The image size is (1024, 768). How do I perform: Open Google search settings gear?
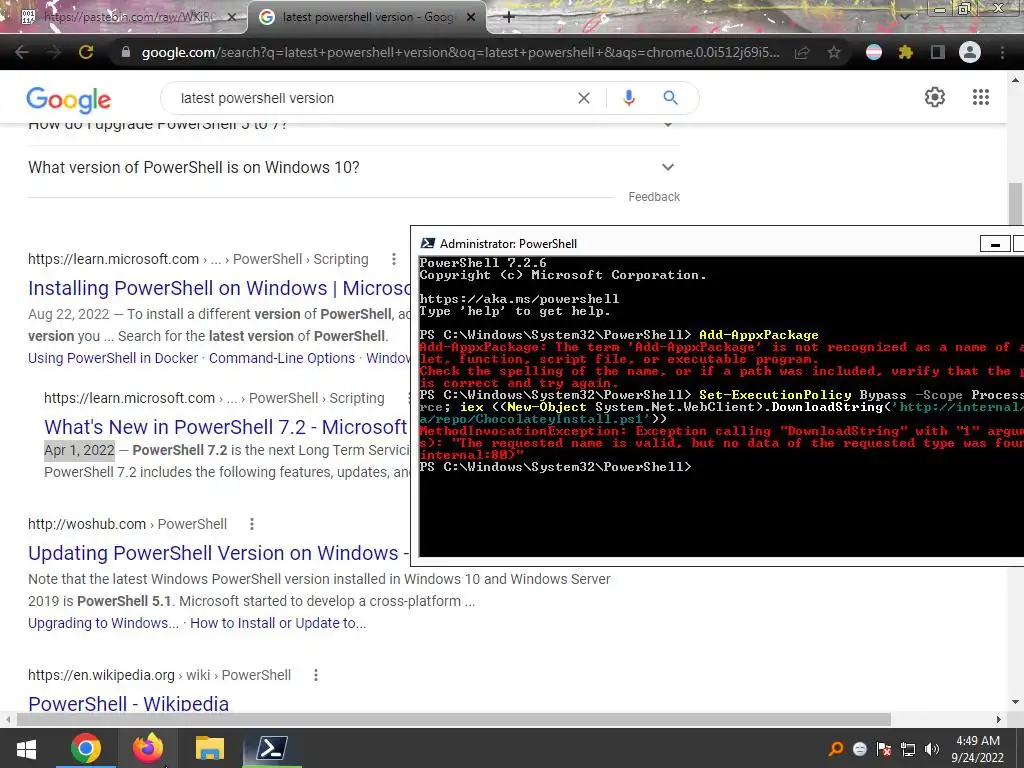[935, 97]
